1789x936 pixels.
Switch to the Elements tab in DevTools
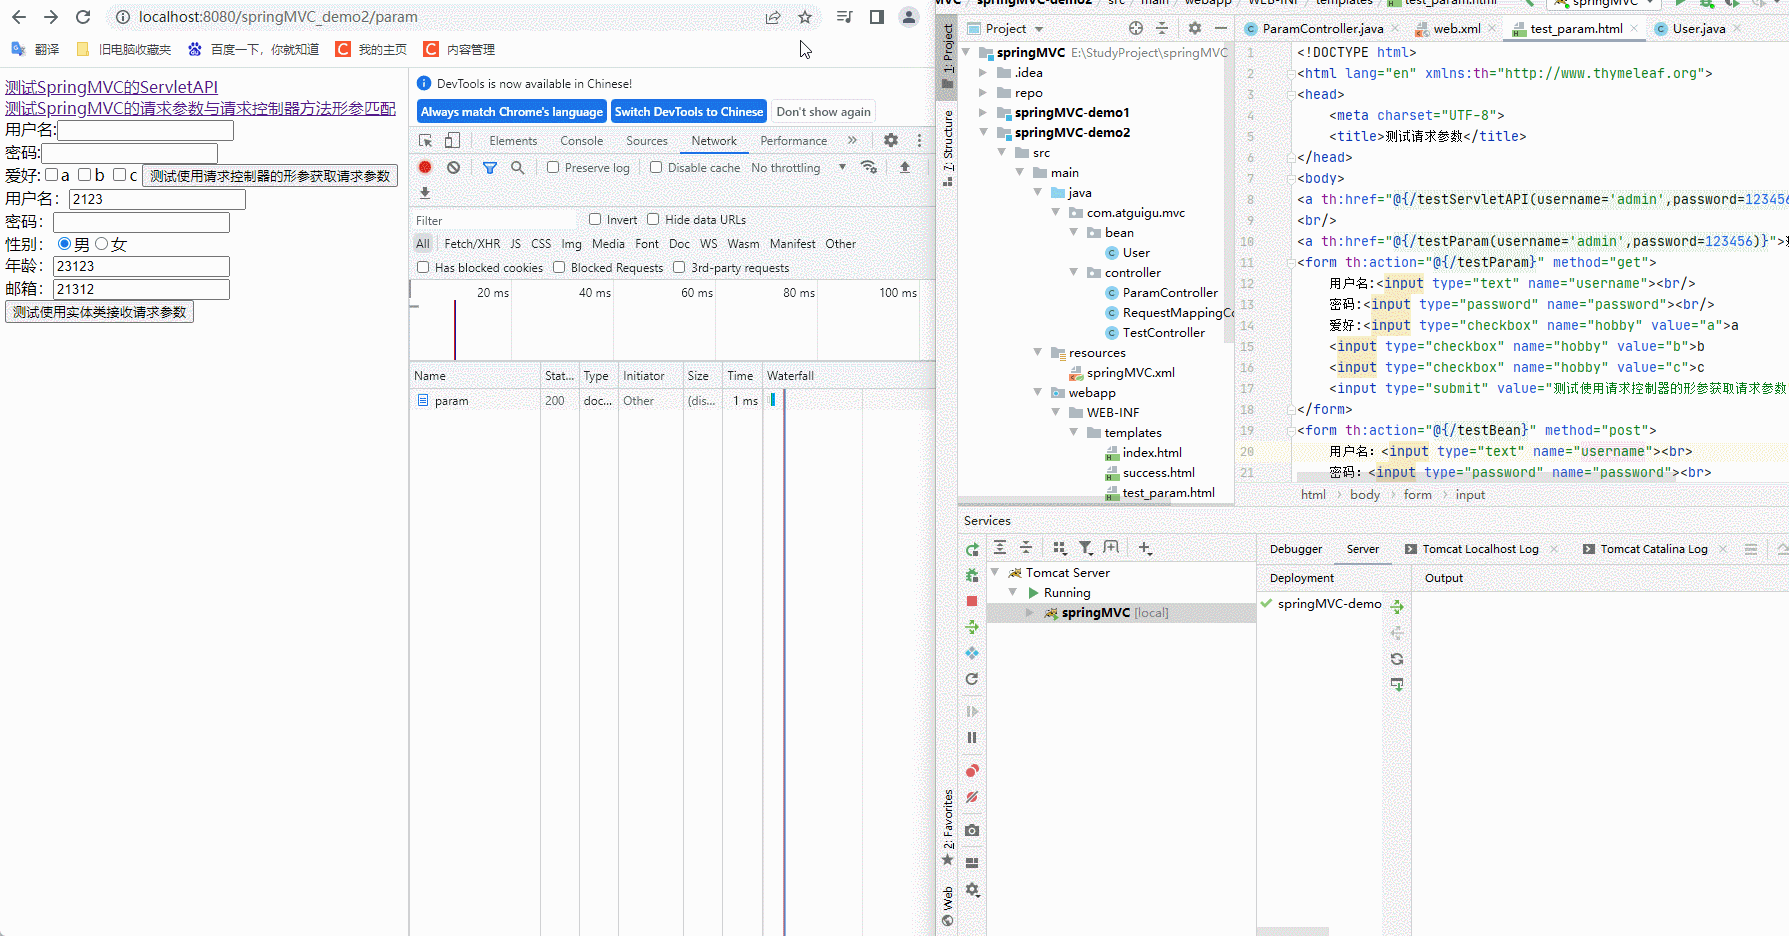coord(513,141)
